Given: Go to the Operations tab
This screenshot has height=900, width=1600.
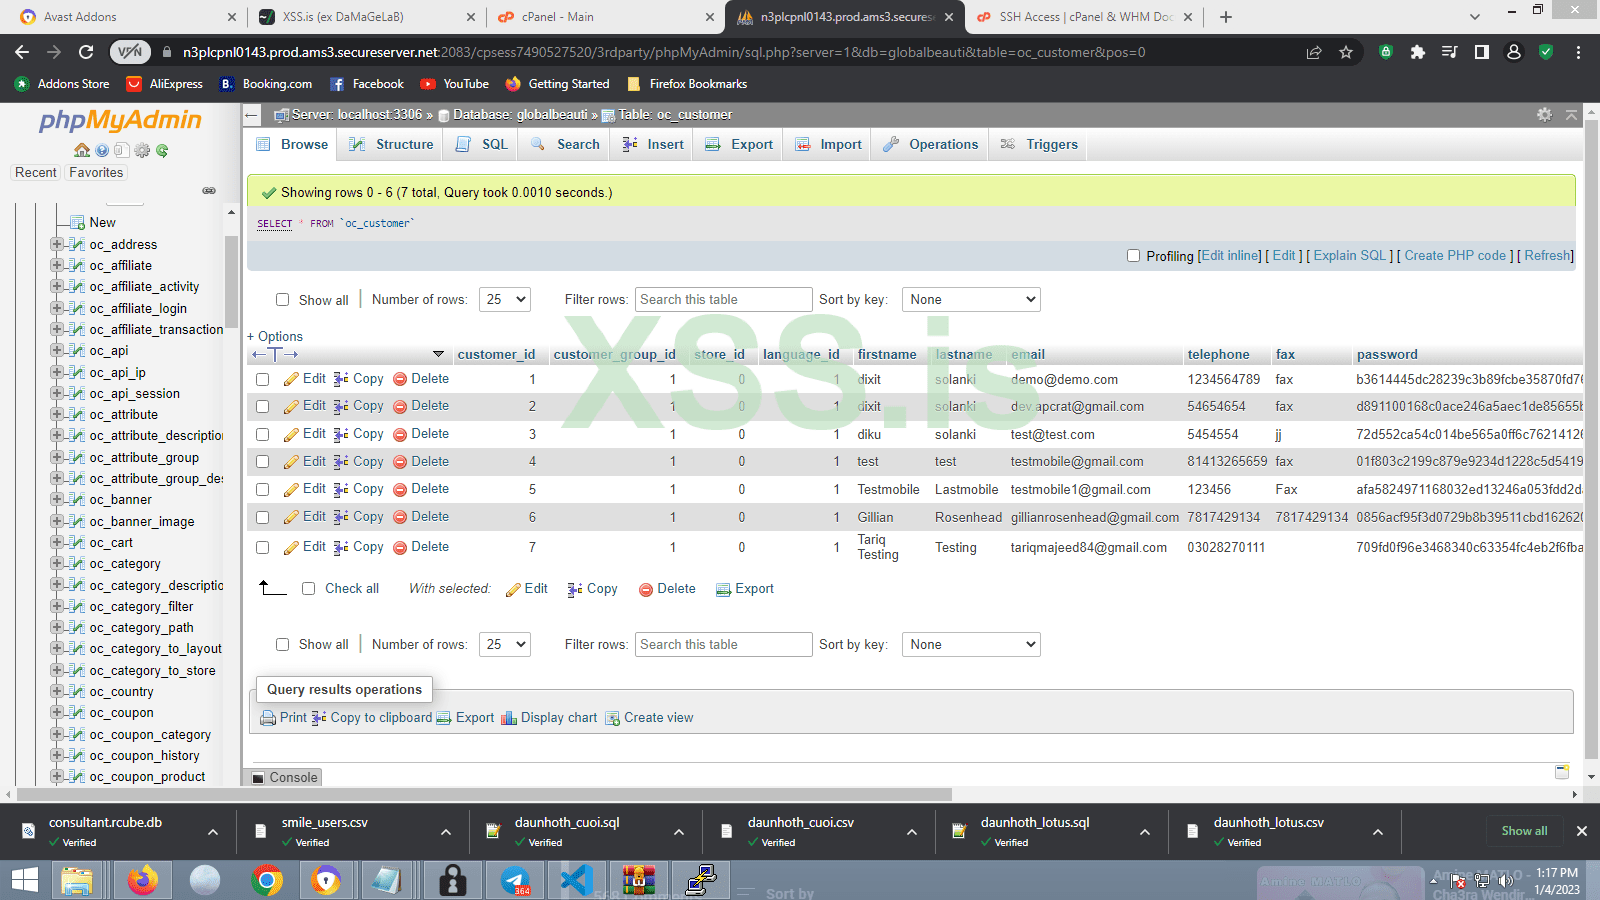Looking at the screenshot, I should pos(931,145).
